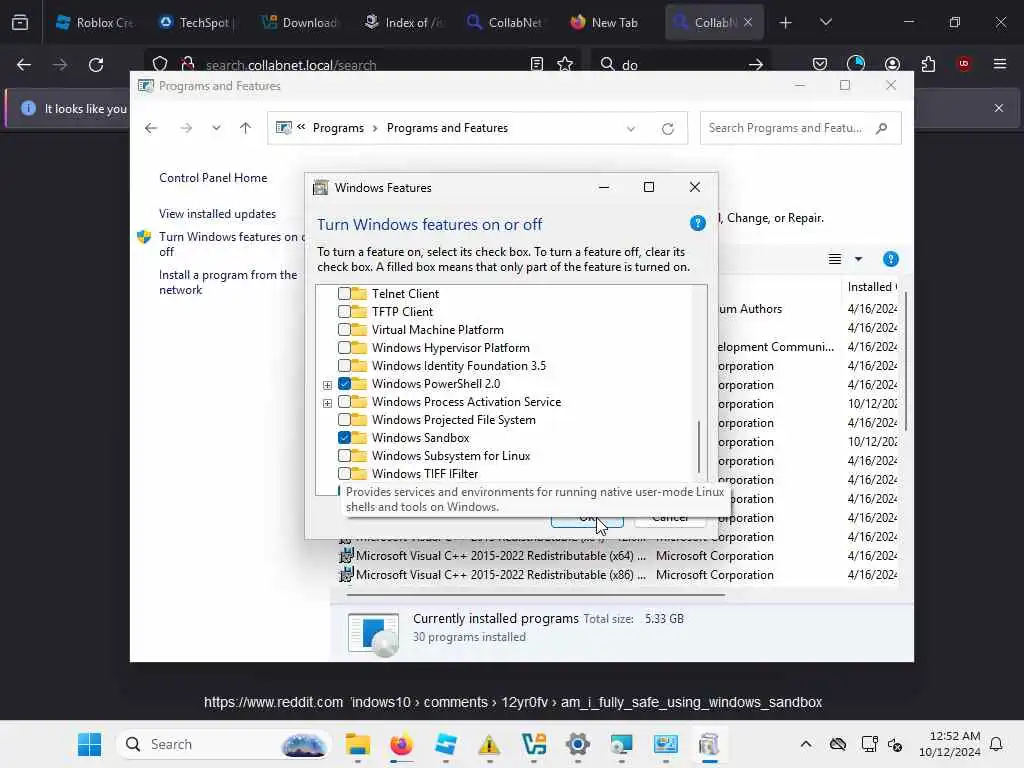Switch to the Download tab
This screenshot has width=1024, height=768.
300,22
